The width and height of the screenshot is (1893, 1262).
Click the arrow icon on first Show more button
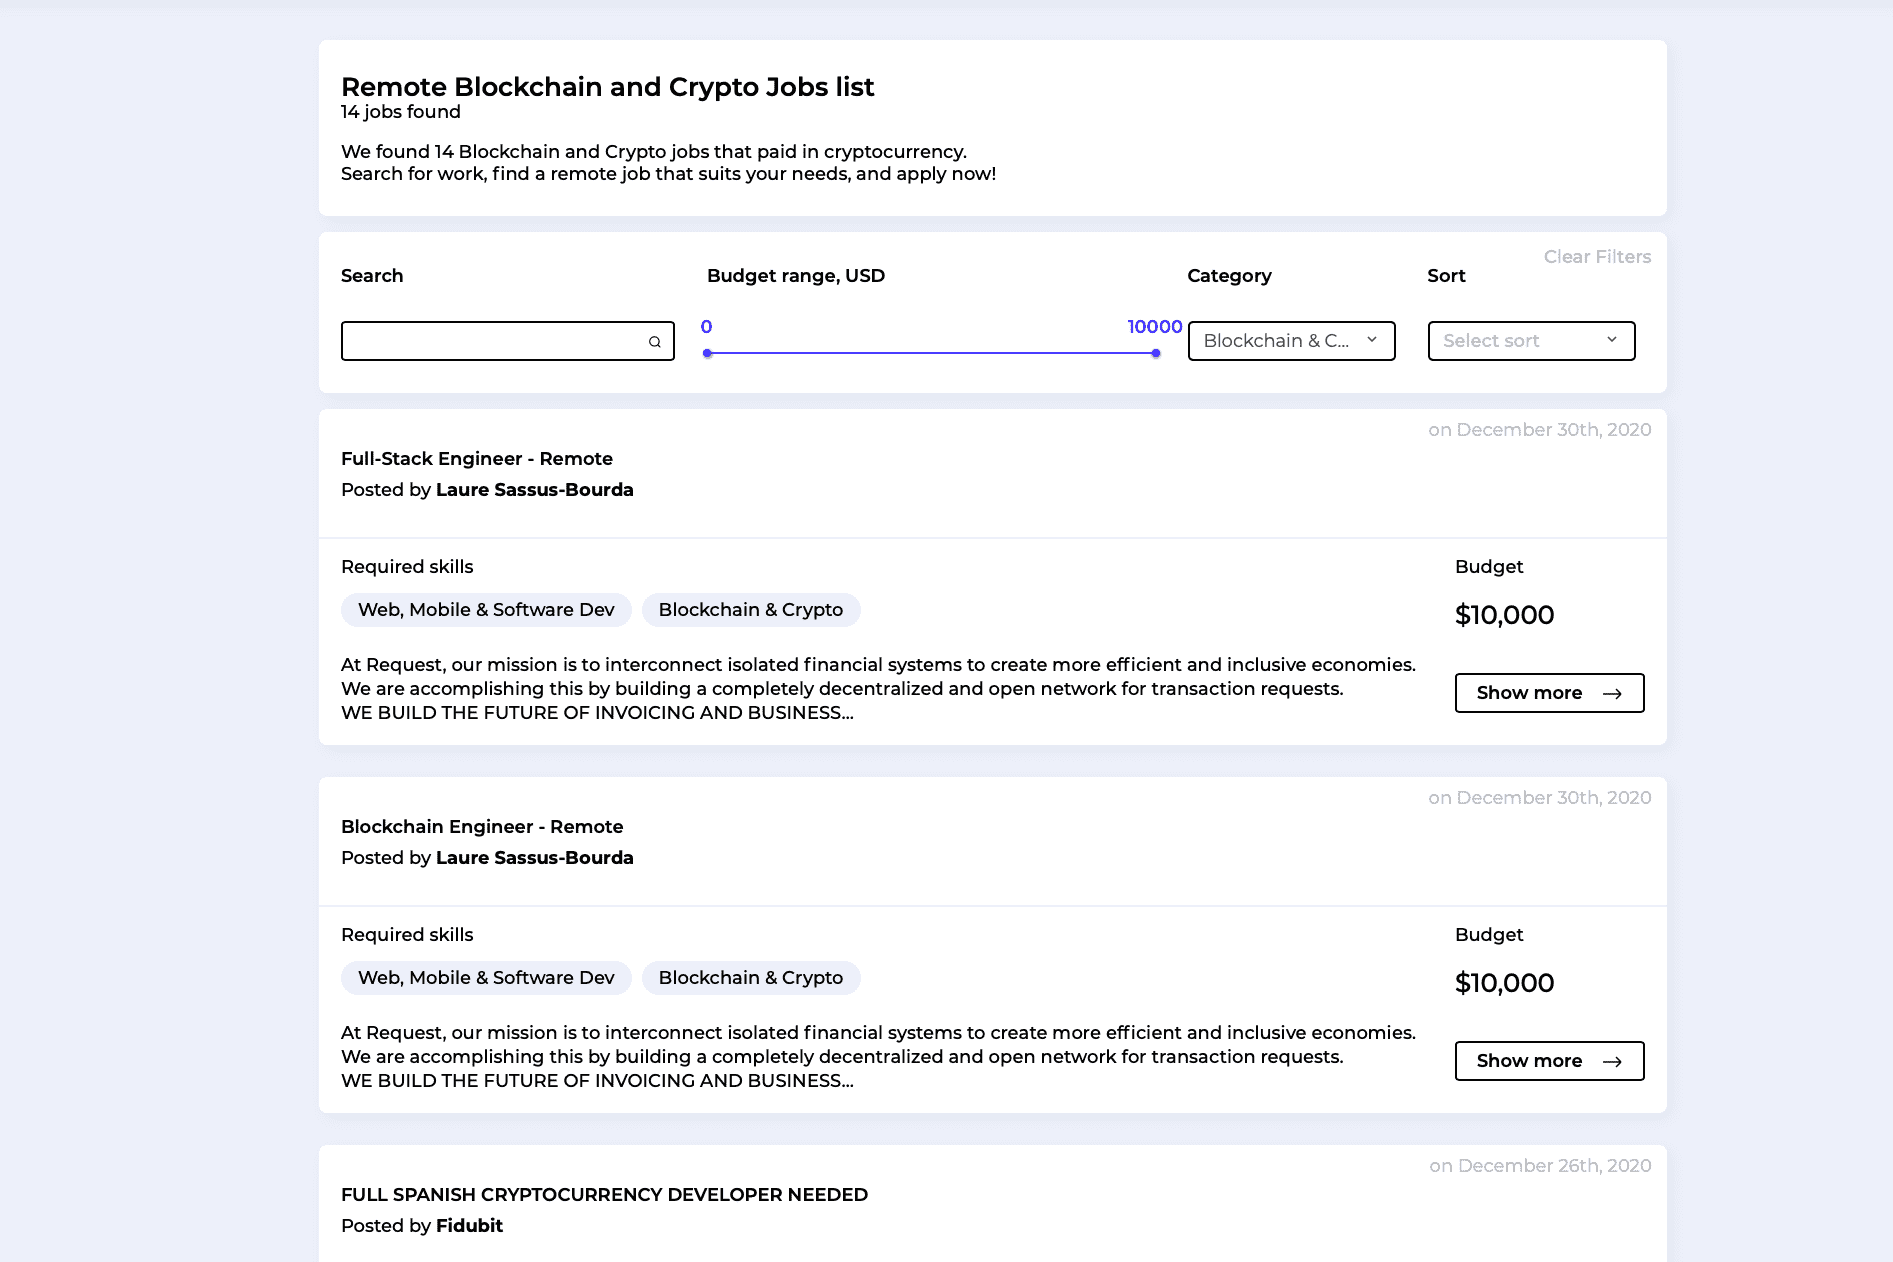click(1612, 693)
